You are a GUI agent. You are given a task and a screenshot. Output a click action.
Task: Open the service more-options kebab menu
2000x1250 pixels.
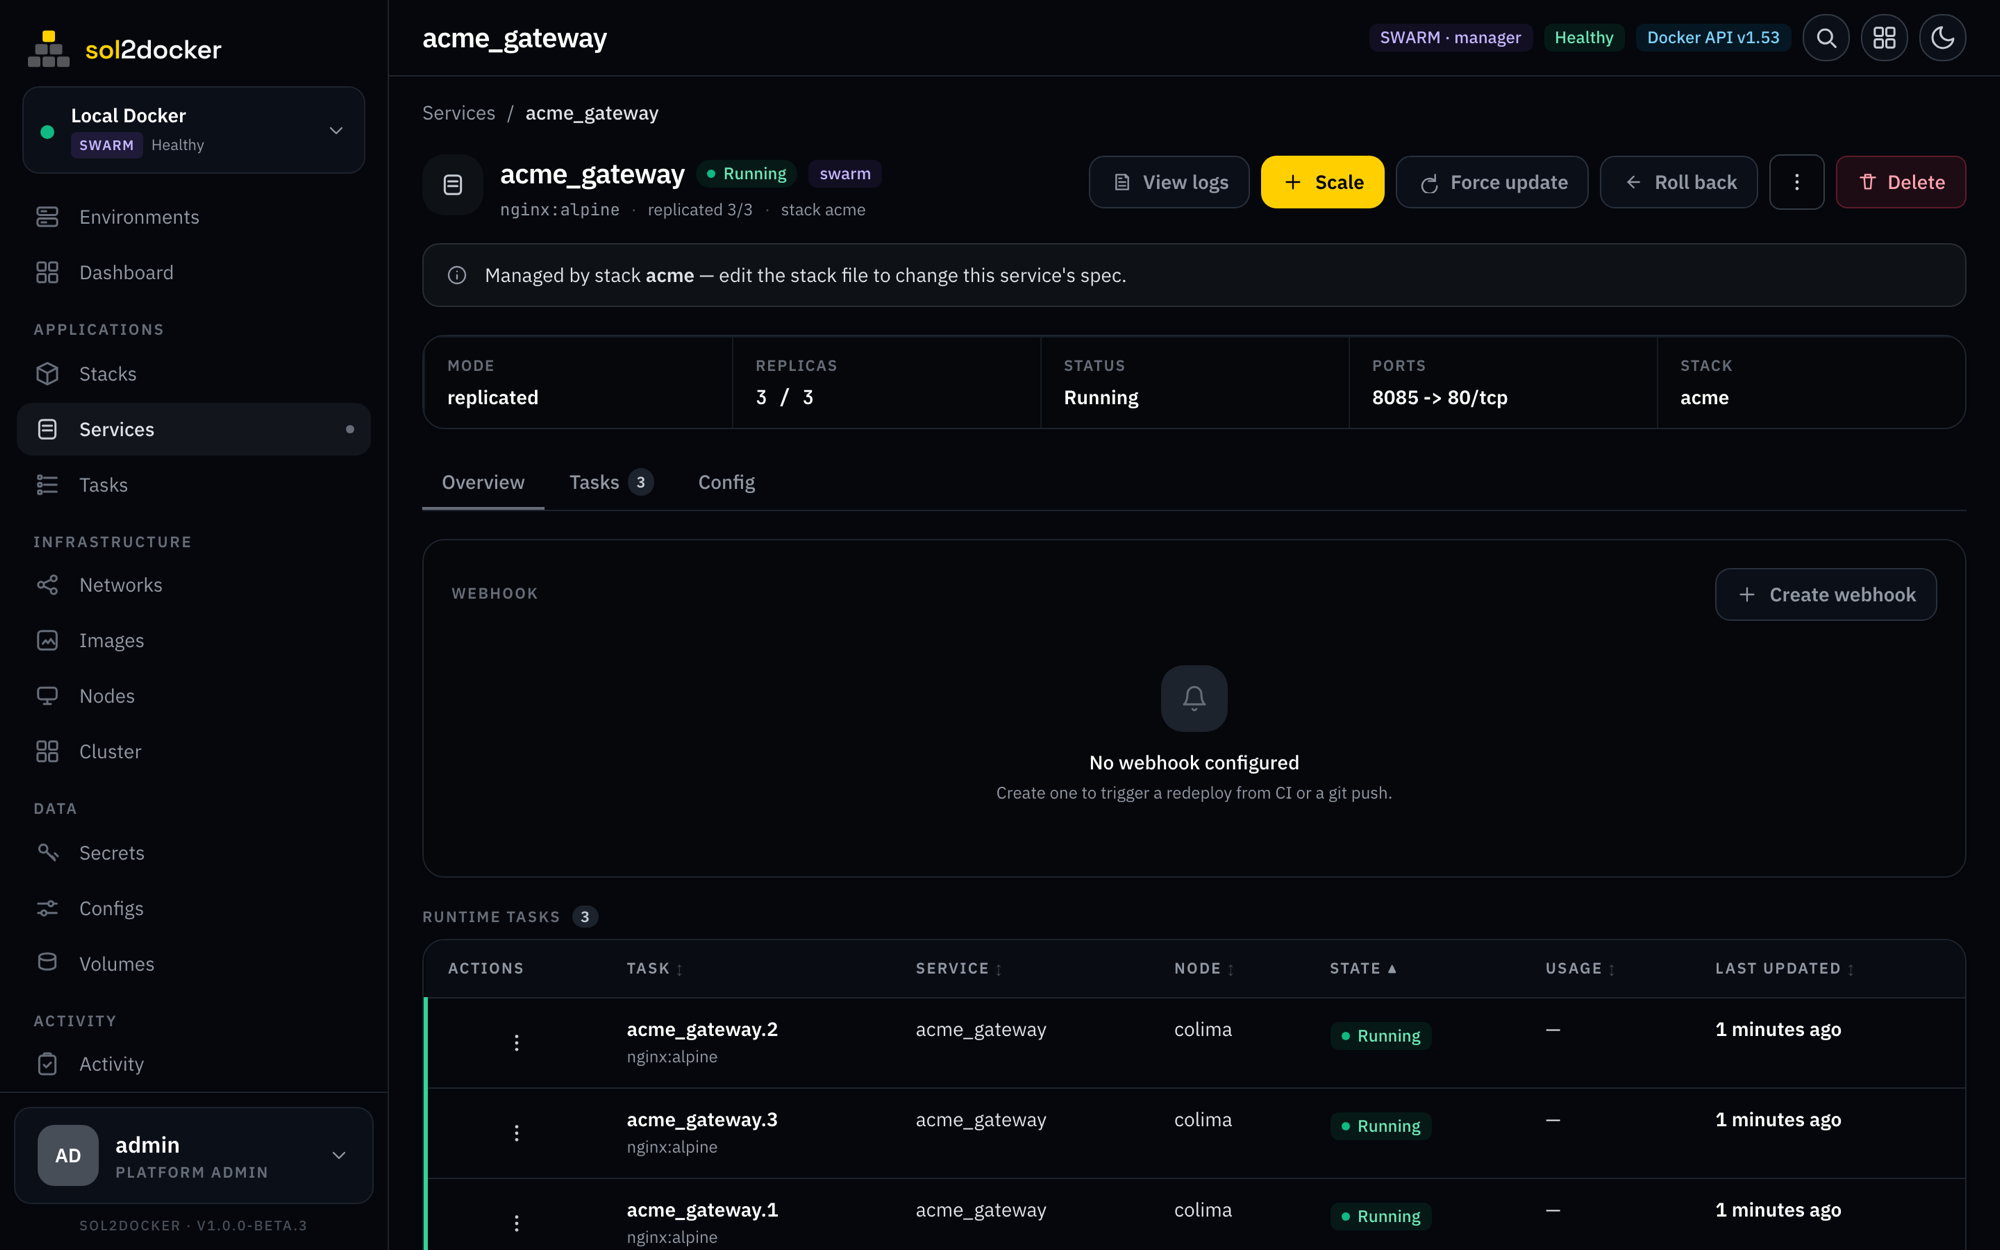click(x=1796, y=182)
